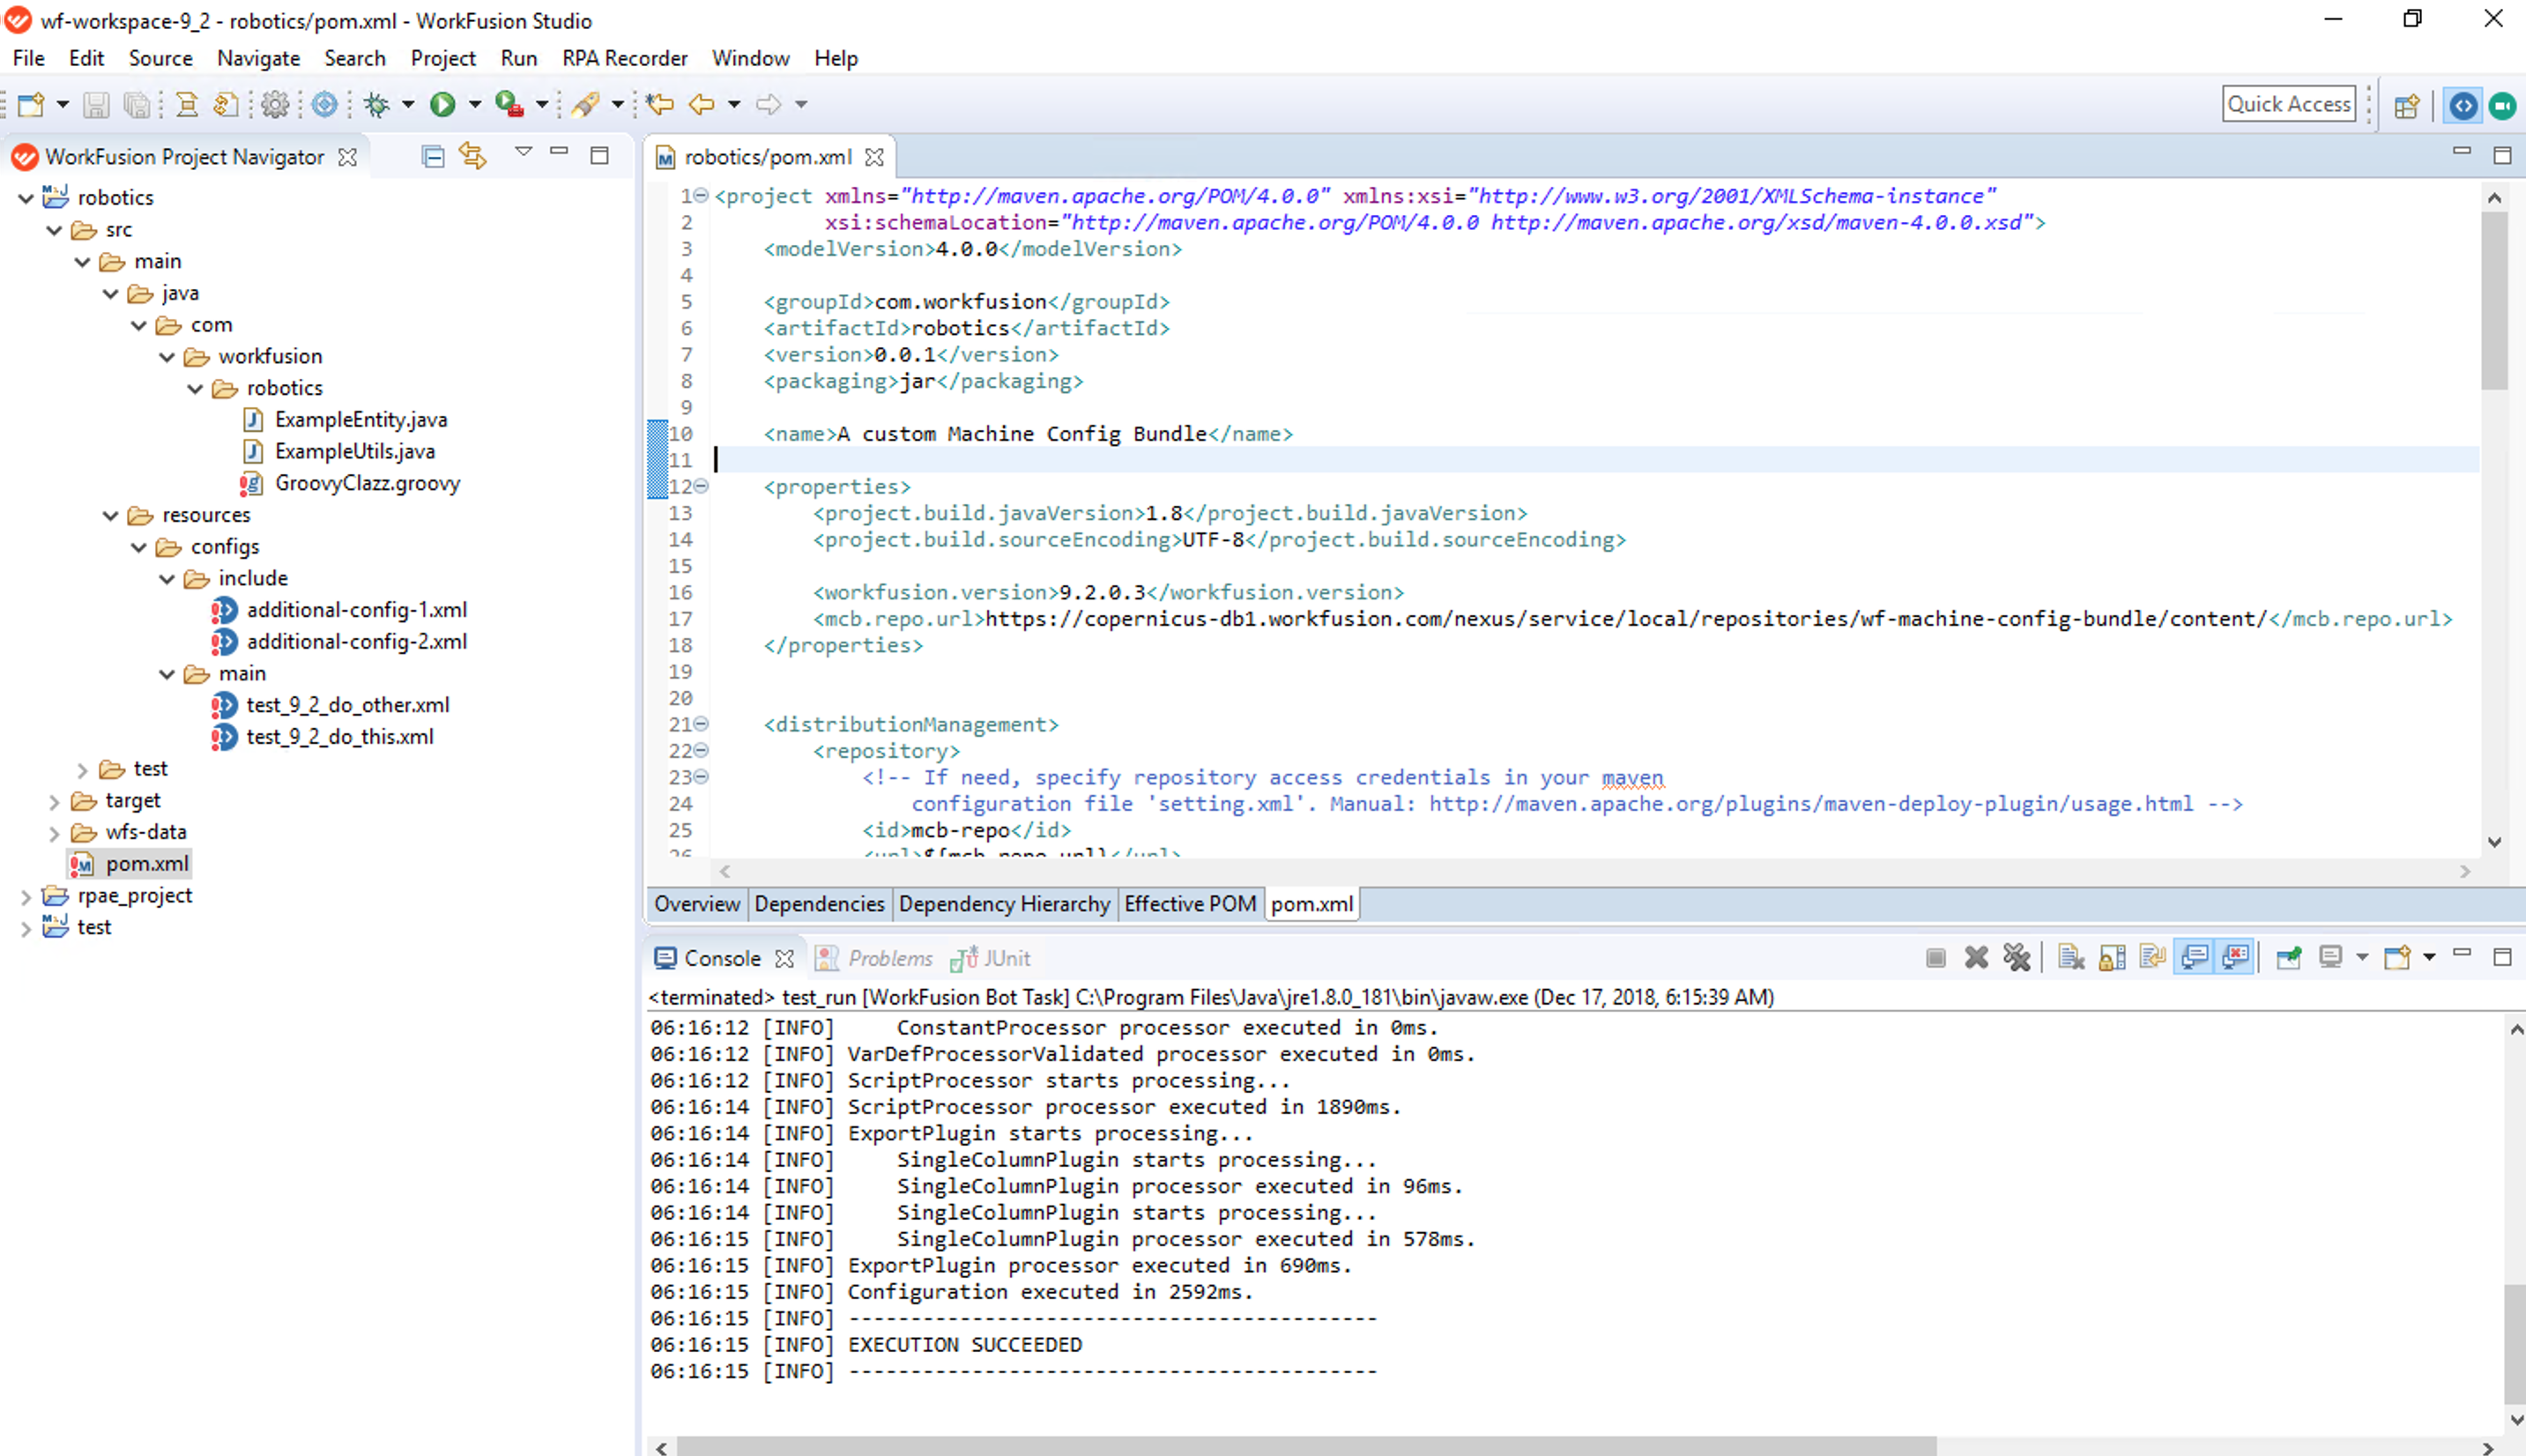Click Run External Tools toolbox icon
2526x1456 pixels.
(x=509, y=104)
